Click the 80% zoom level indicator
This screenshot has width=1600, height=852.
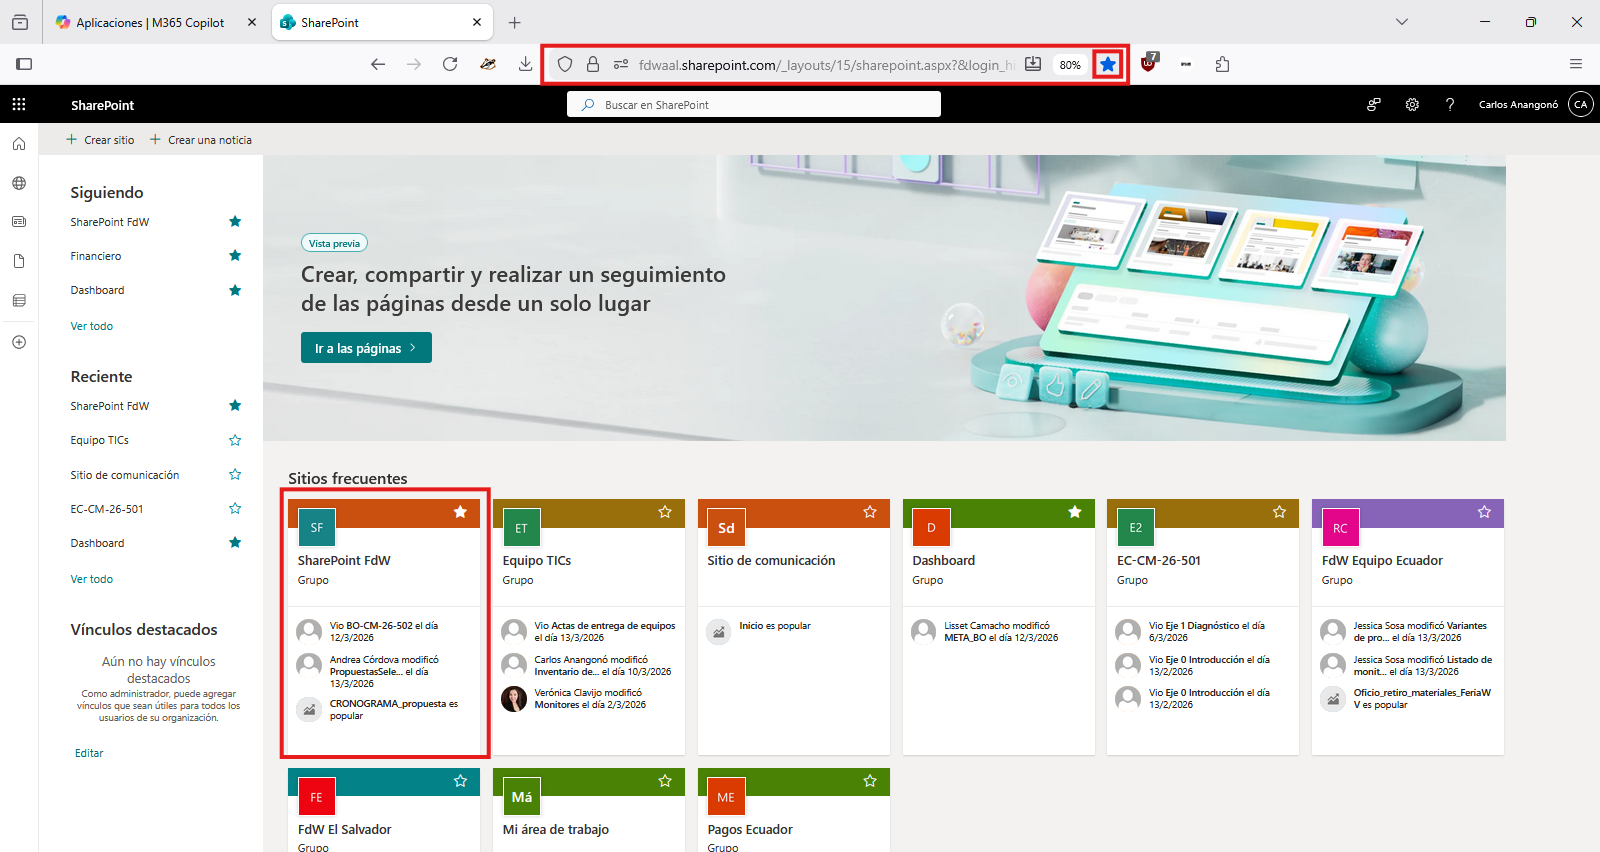point(1070,65)
